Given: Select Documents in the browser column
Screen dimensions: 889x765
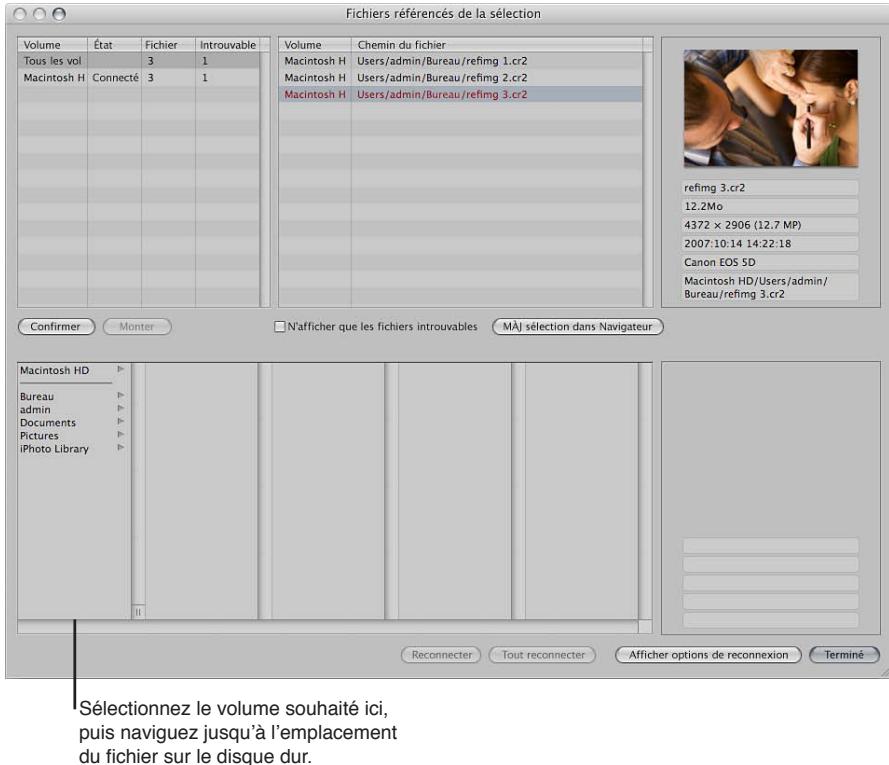Looking at the screenshot, I should point(48,422).
